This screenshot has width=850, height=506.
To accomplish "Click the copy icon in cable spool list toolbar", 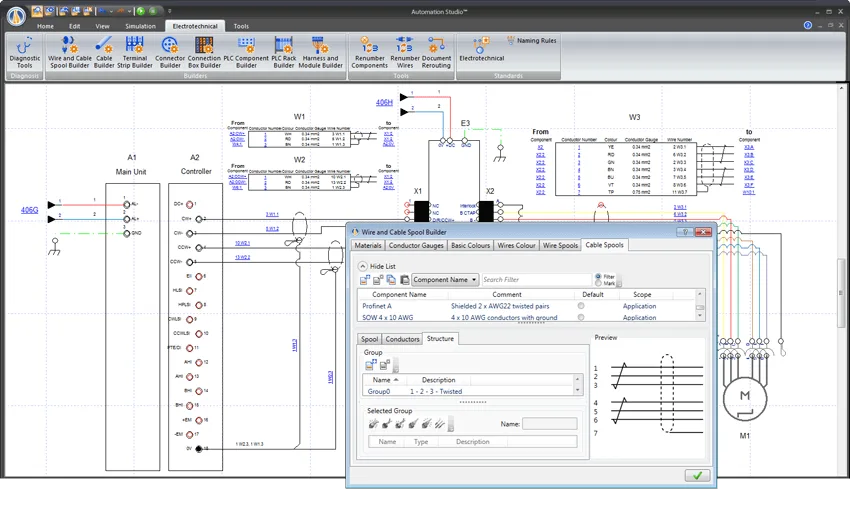I will click(391, 280).
